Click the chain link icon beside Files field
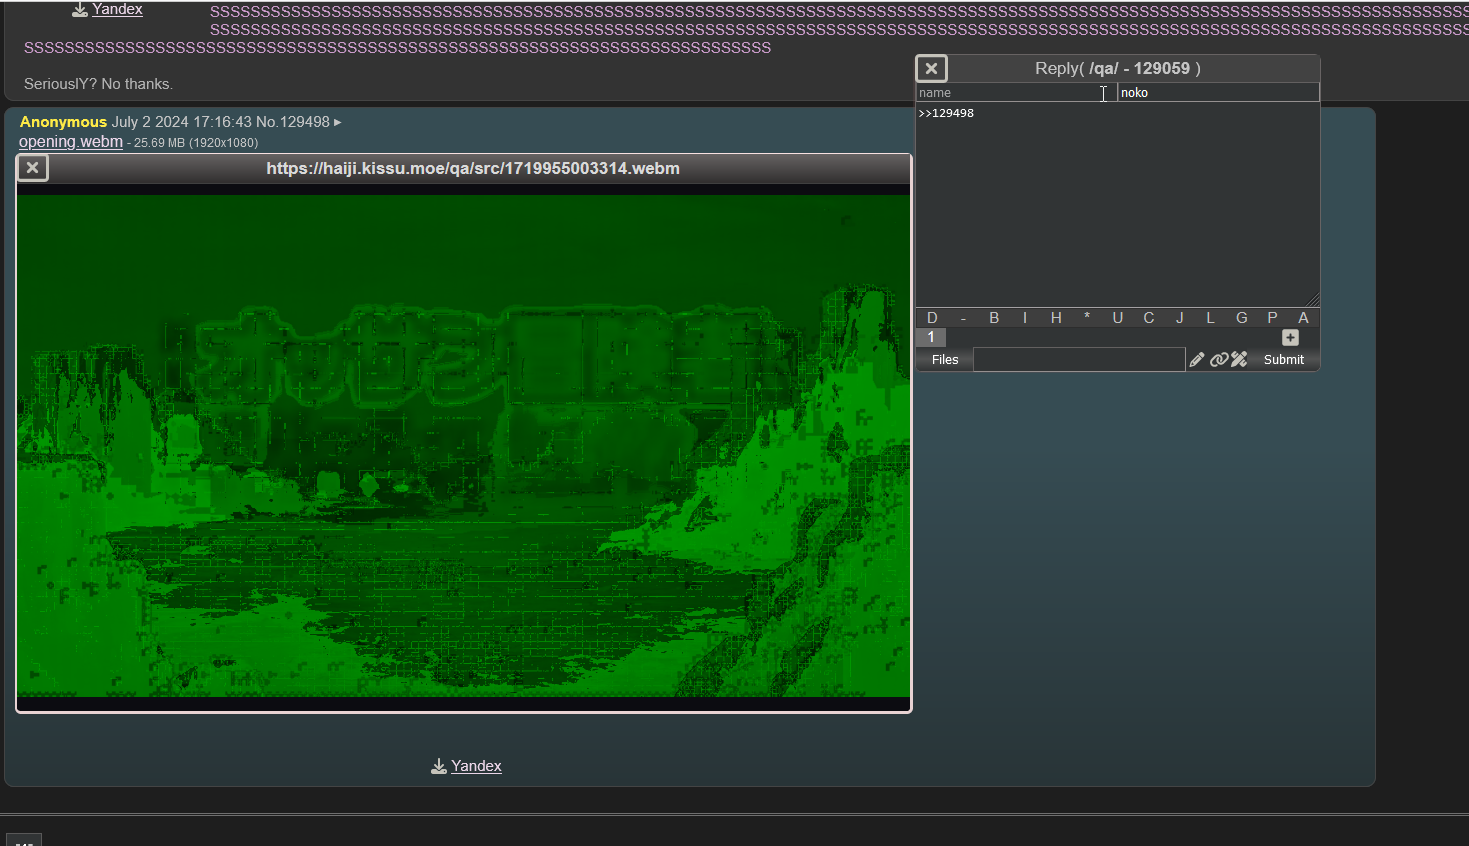The width and height of the screenshot is (1469, 846). pyautogui.click(x=1218, y=360)
